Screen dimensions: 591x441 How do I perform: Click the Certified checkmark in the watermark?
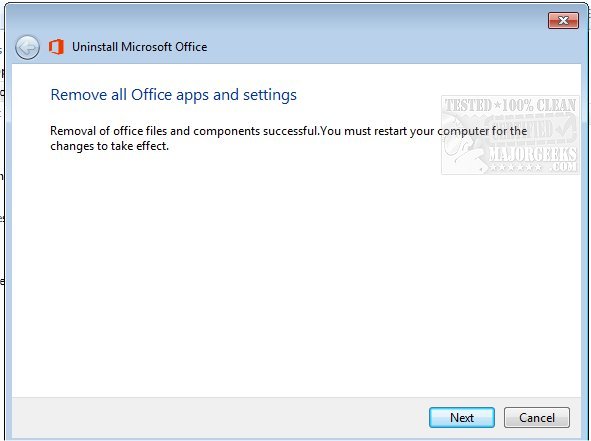pos(563,128)
